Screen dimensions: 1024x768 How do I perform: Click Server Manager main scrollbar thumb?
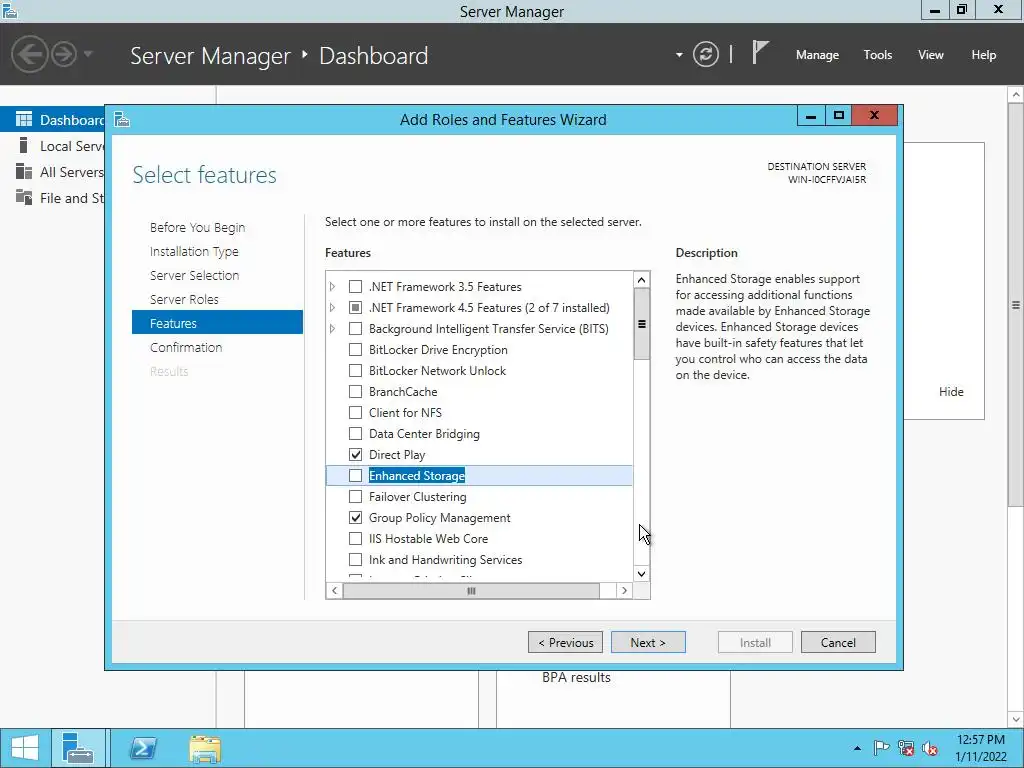point(1016,304)
